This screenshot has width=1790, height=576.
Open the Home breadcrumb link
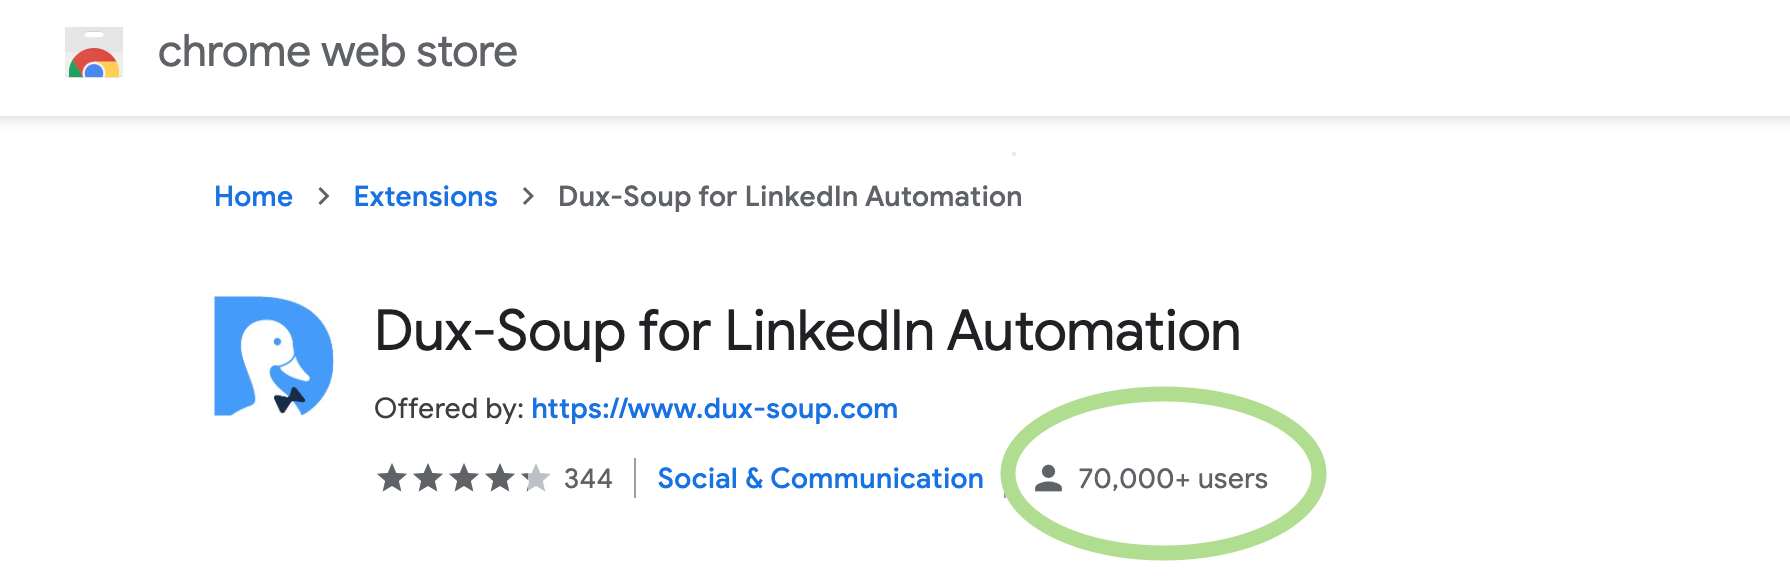(x=254, y=196)
